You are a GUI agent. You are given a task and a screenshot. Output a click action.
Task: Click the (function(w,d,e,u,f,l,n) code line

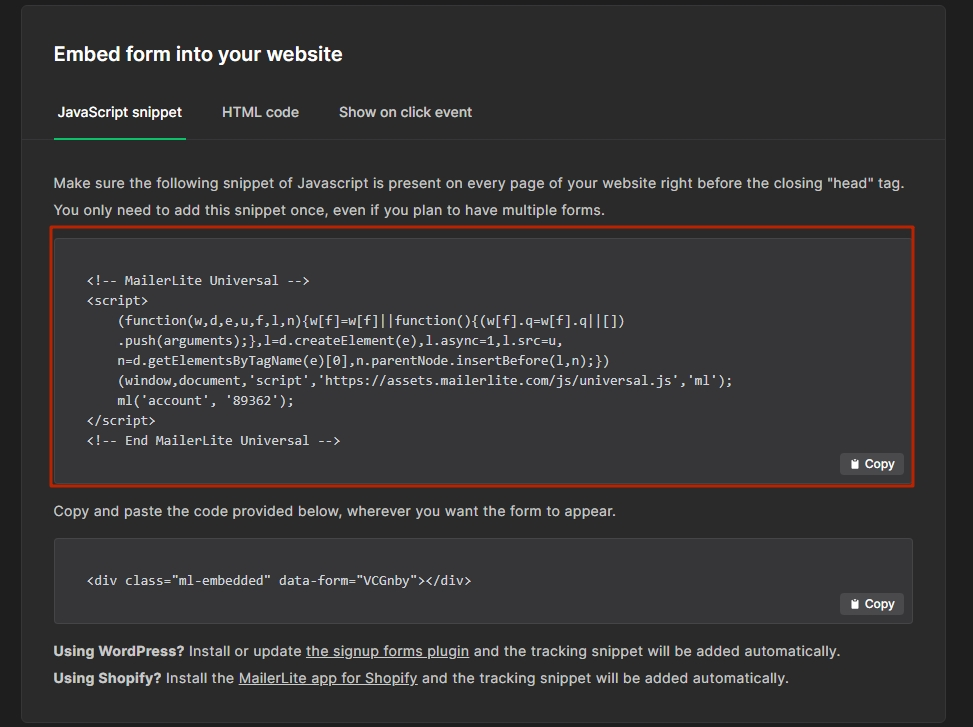click(371, 321)
